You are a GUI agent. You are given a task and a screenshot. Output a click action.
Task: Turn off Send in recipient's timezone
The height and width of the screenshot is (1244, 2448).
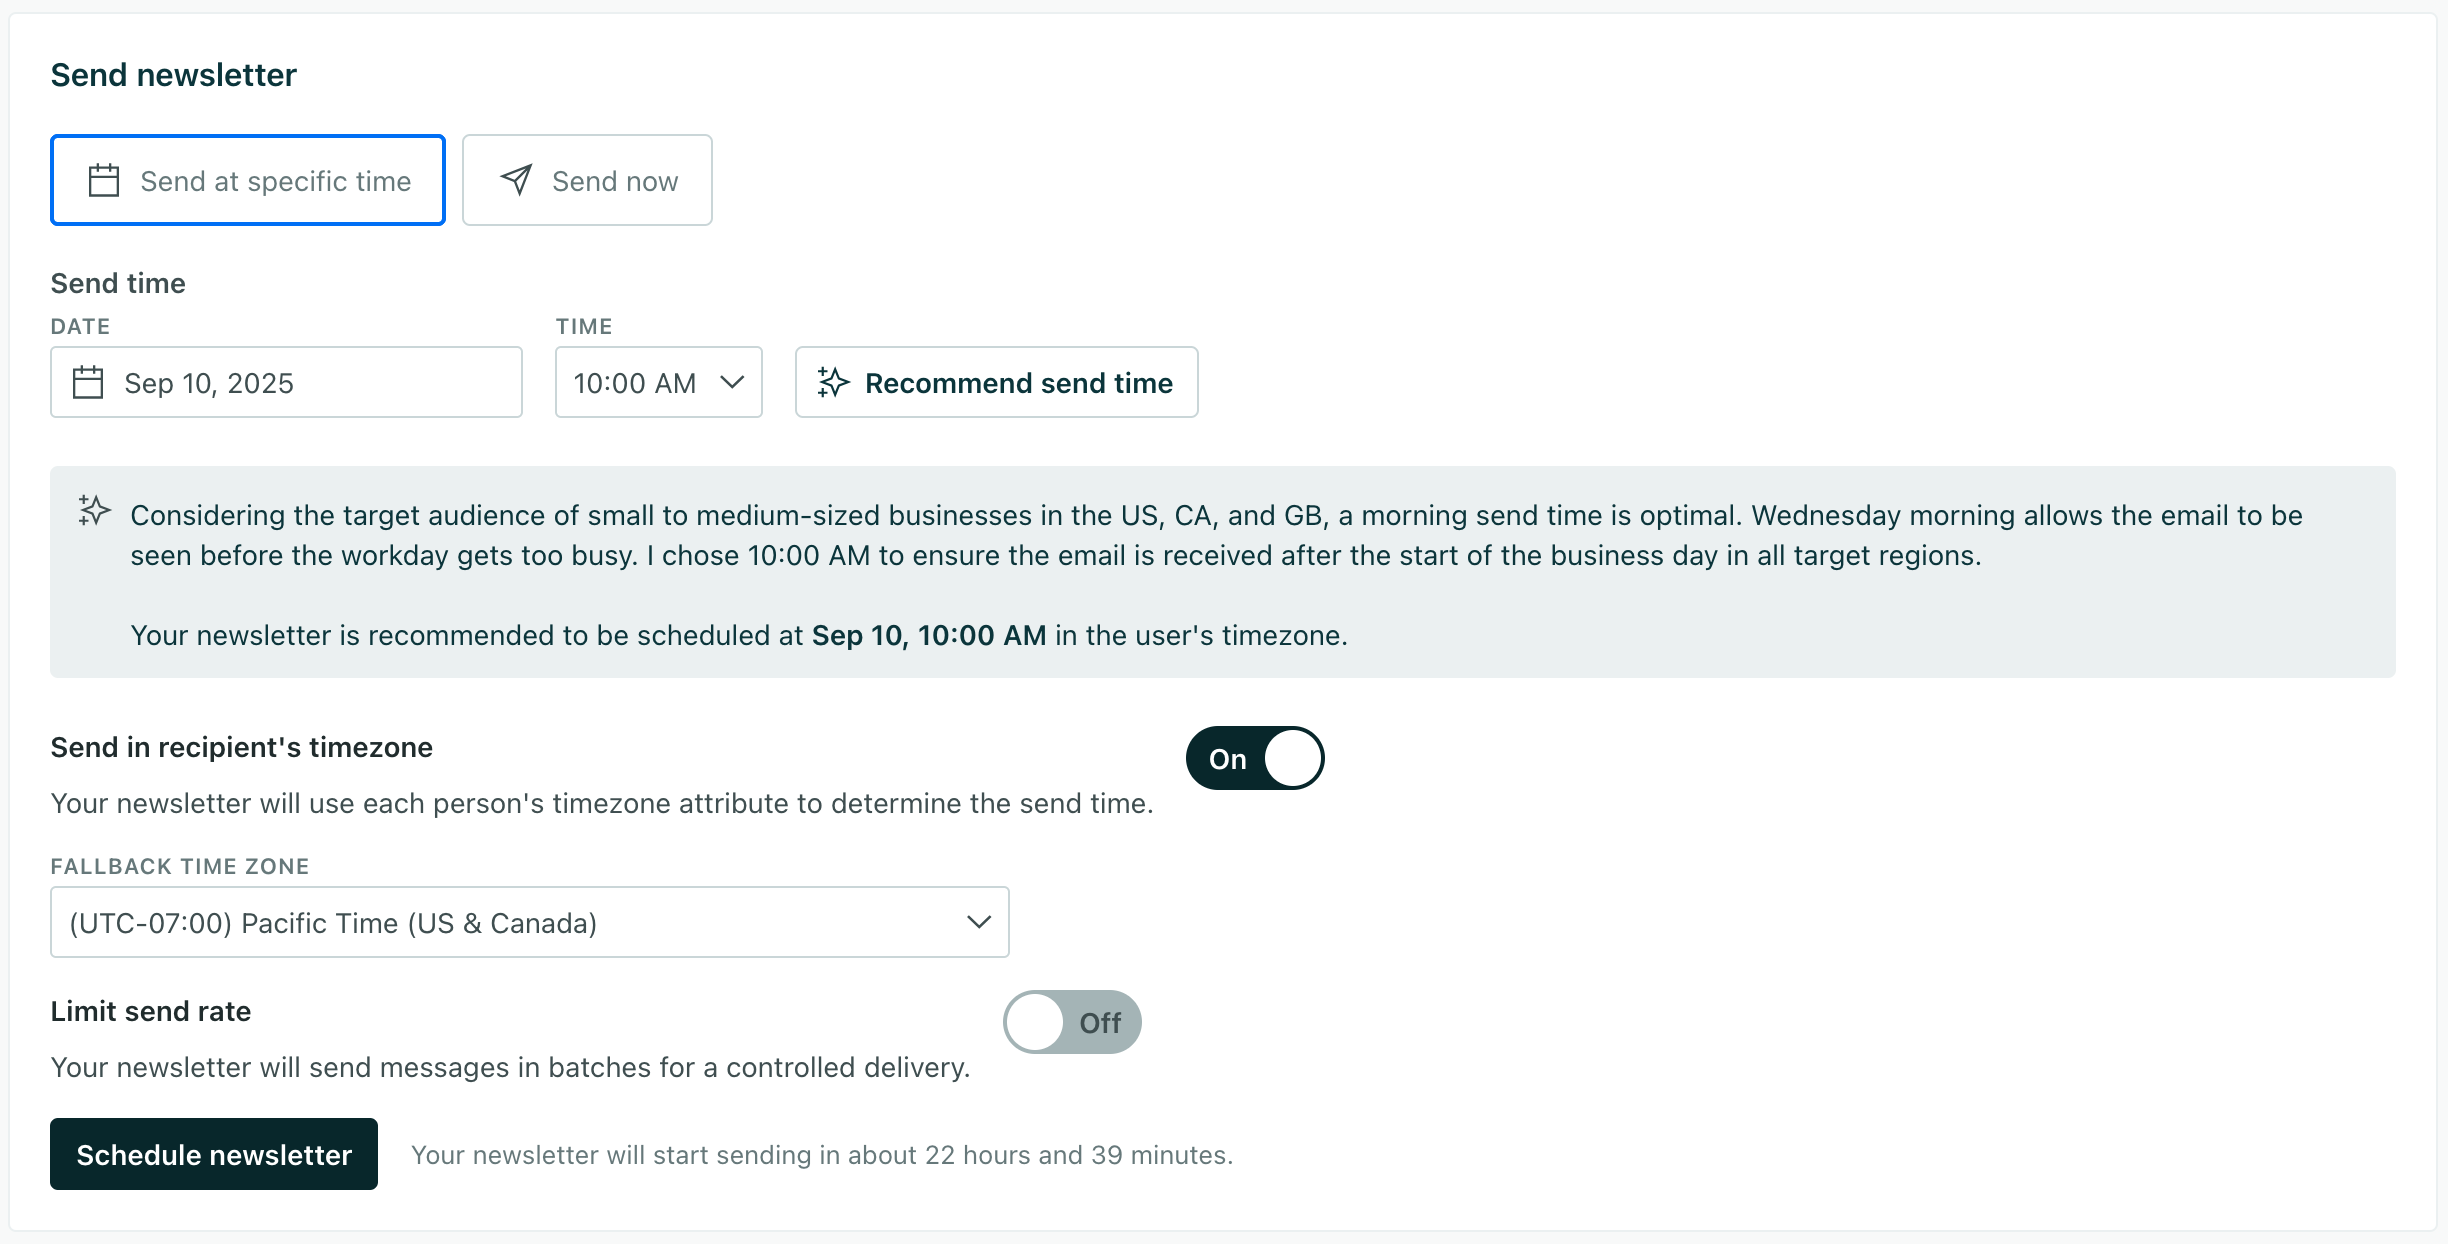(x=1255, y=758)
